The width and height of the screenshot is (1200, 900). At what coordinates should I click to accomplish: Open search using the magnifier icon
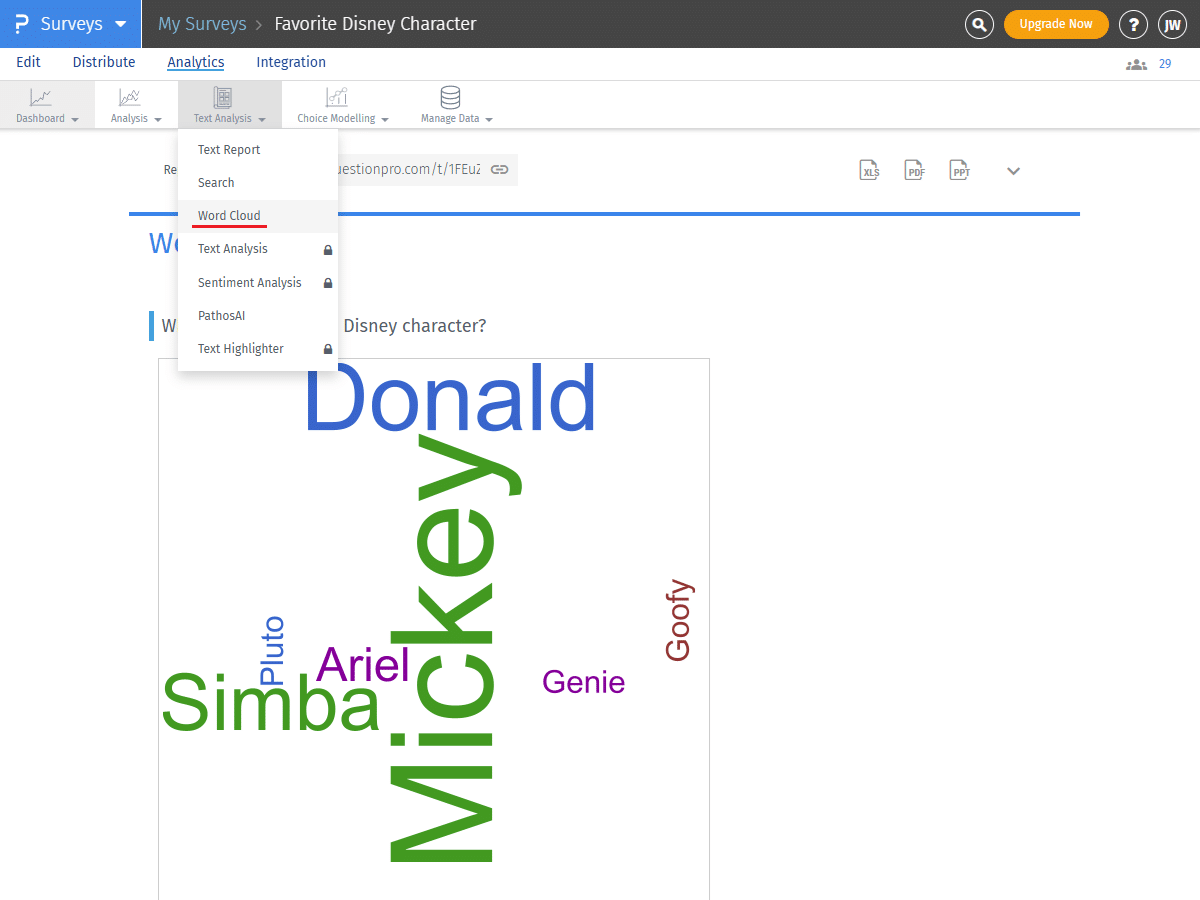[979, 24]
